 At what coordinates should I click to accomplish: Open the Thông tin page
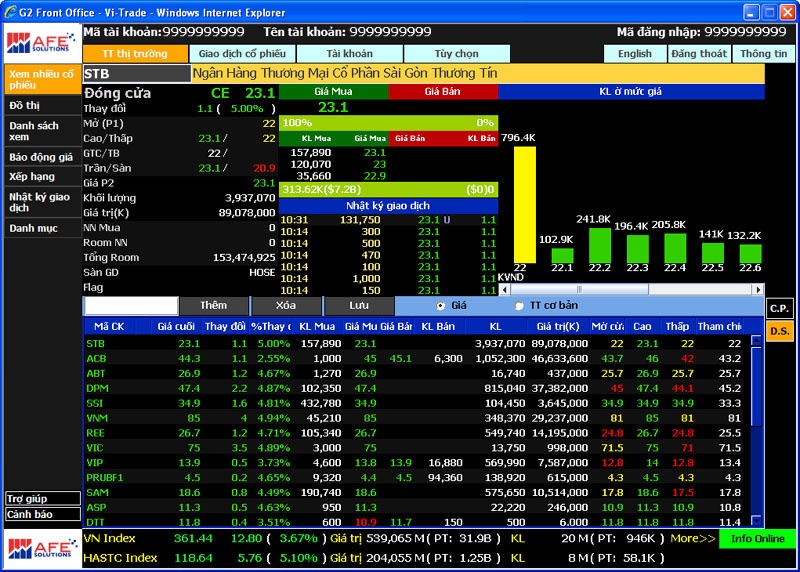pos(763,54)
